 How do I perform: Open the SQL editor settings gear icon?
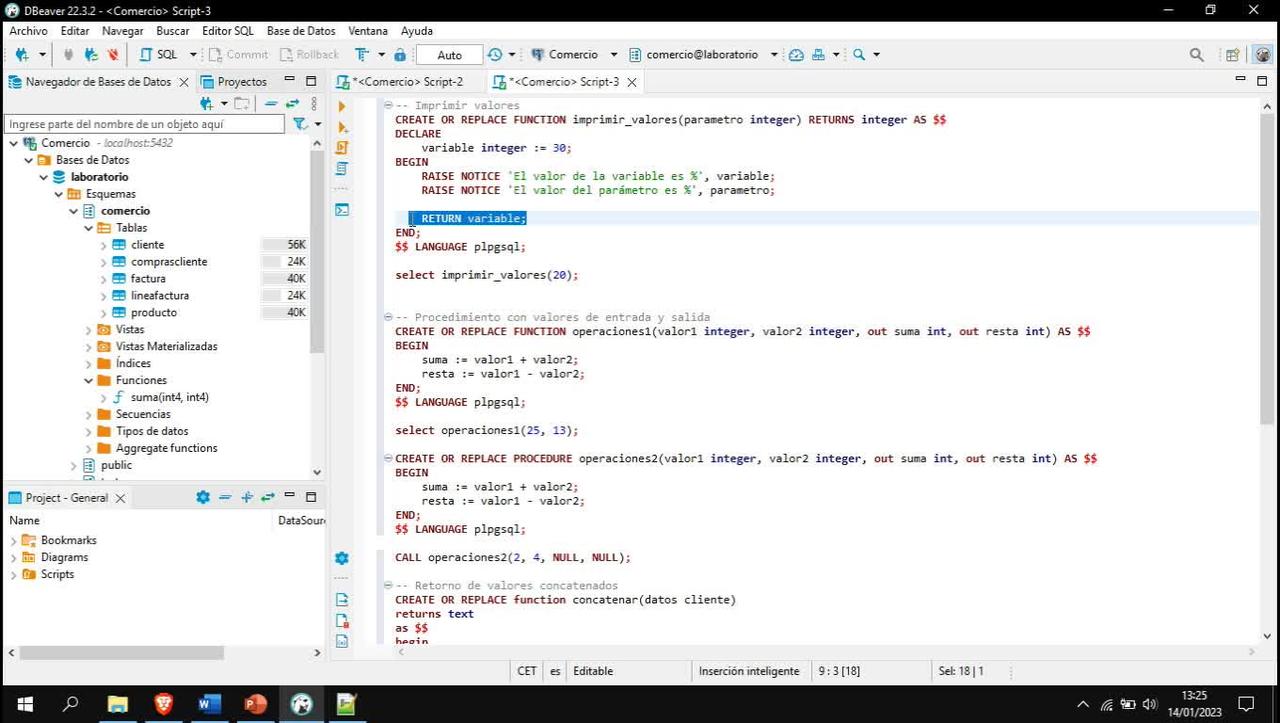tap(341, 558)
